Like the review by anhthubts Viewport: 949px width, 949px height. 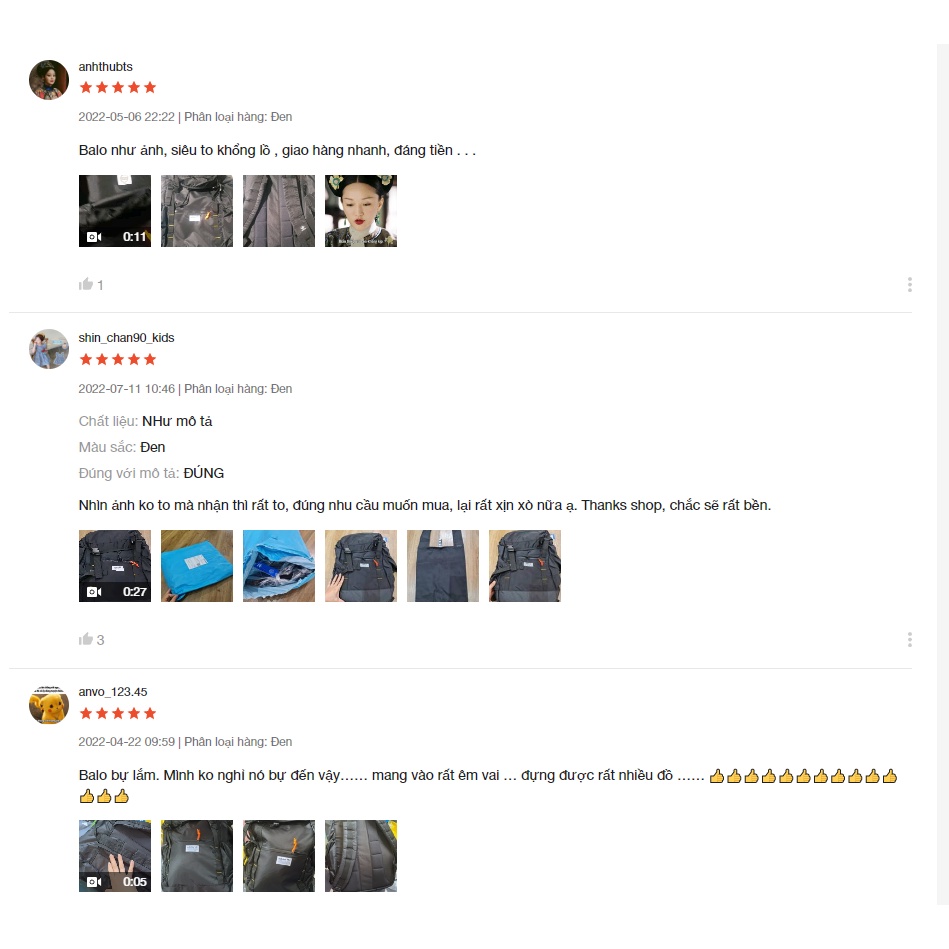click(x=86, y=284)
